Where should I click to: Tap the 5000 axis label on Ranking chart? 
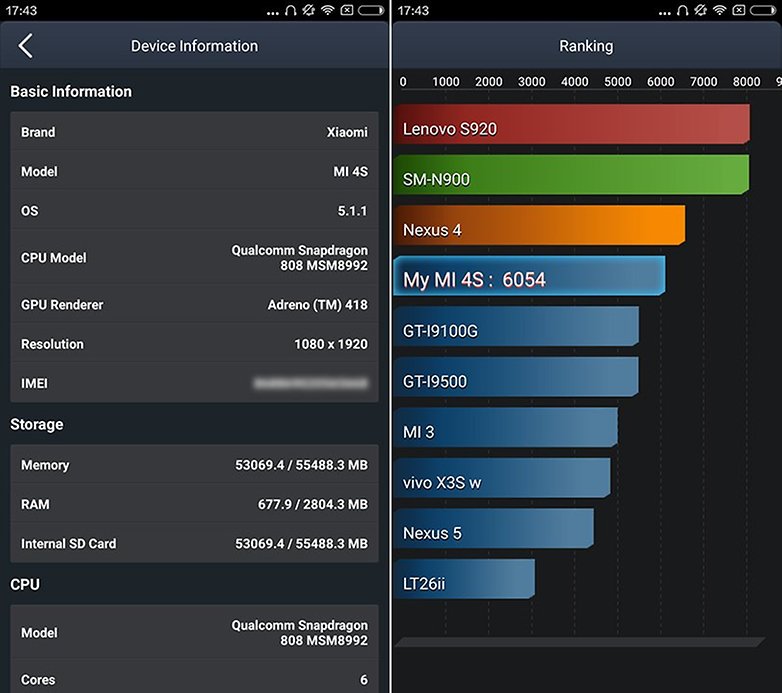[x=617, y=81]
